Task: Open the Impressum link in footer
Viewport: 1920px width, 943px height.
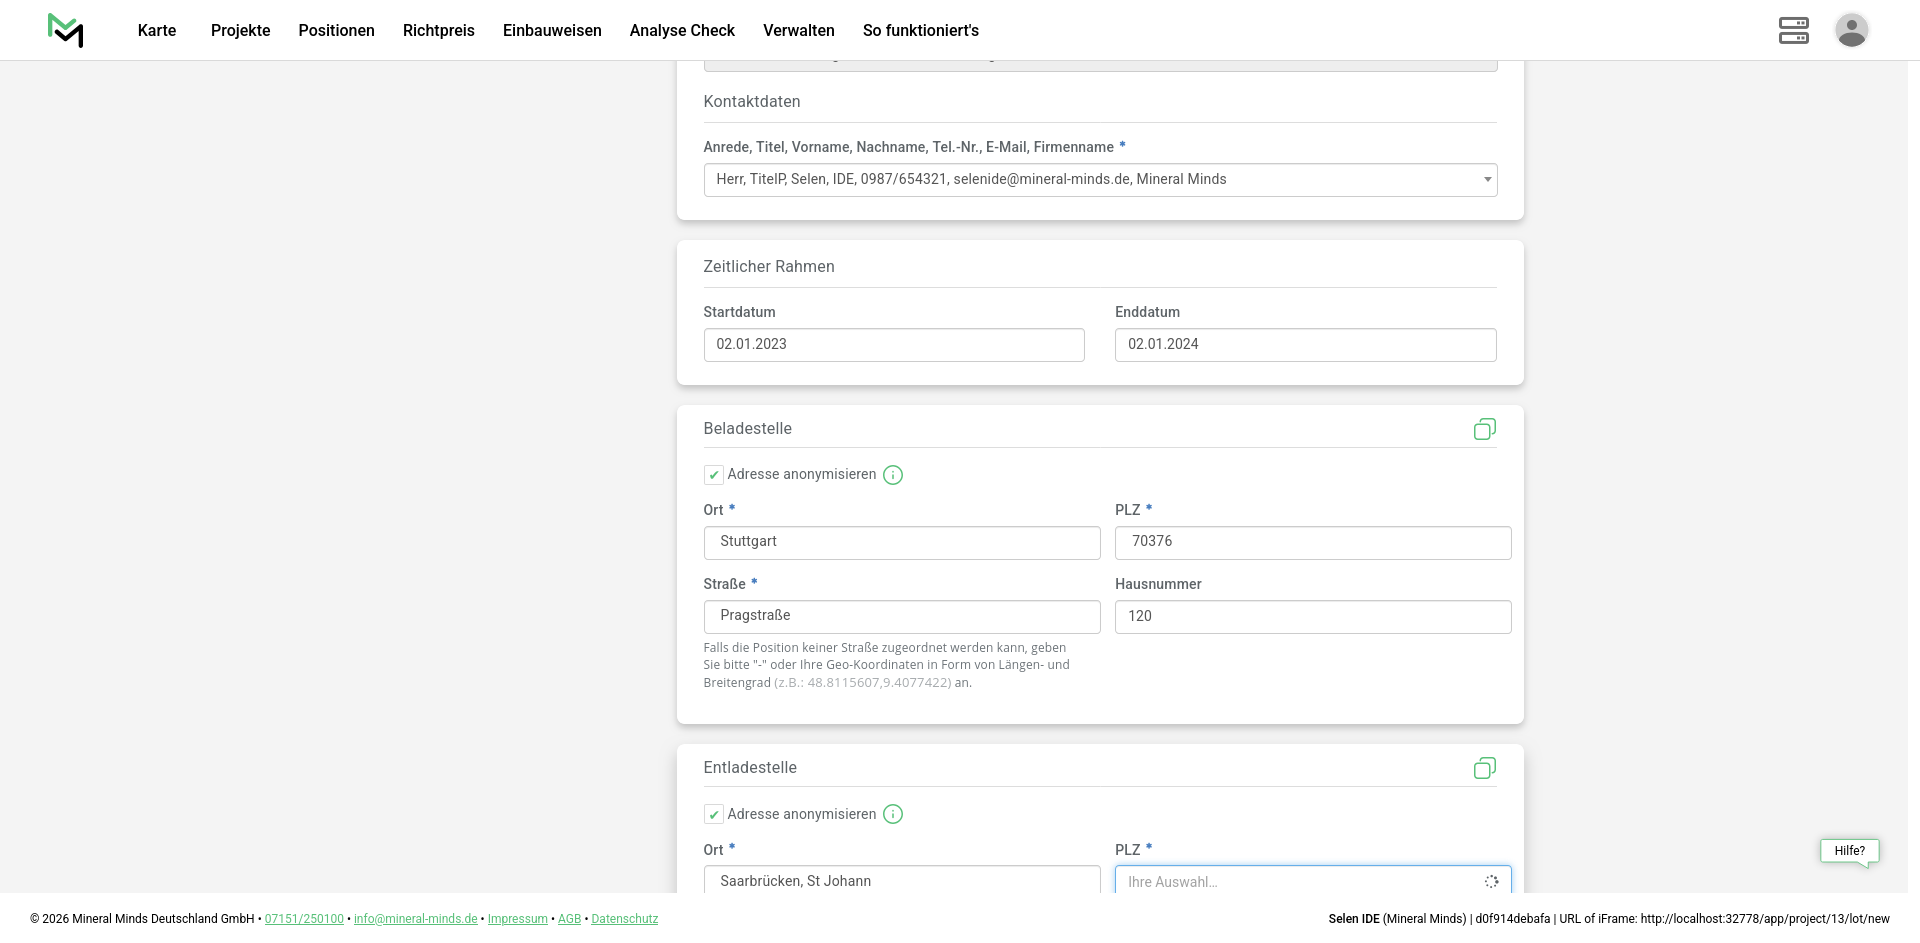Action: pos(517,919)
